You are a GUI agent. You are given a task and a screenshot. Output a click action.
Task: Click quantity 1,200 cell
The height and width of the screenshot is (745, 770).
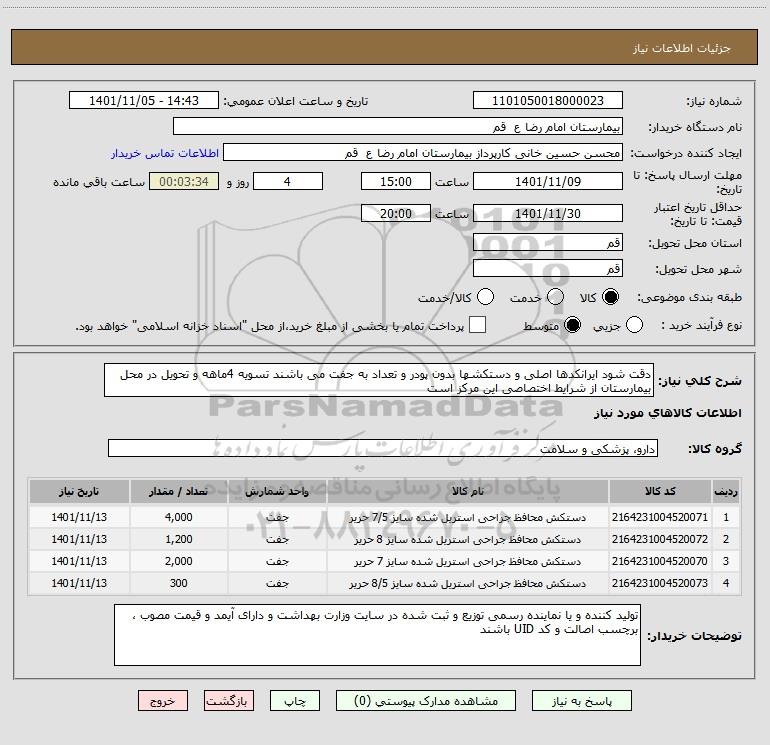coord(179,539)
